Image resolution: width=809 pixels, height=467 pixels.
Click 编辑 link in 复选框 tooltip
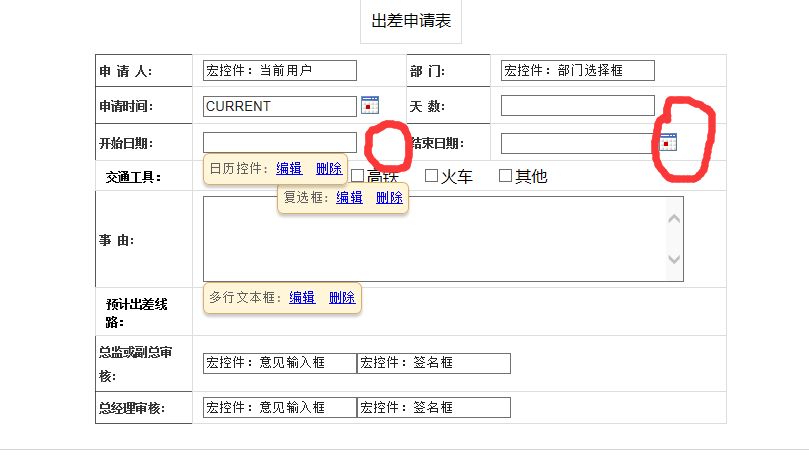[349, 198]
